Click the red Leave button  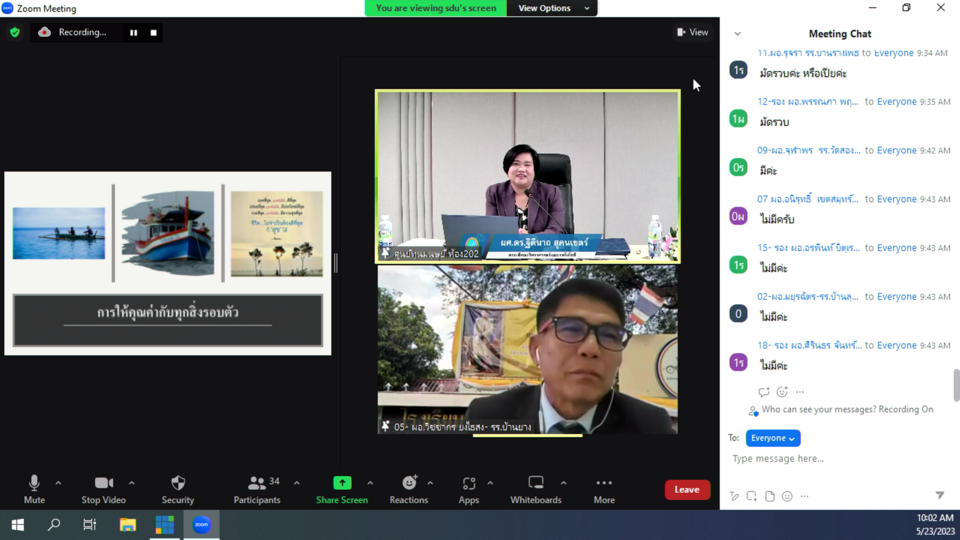click(x=687, y=489)
